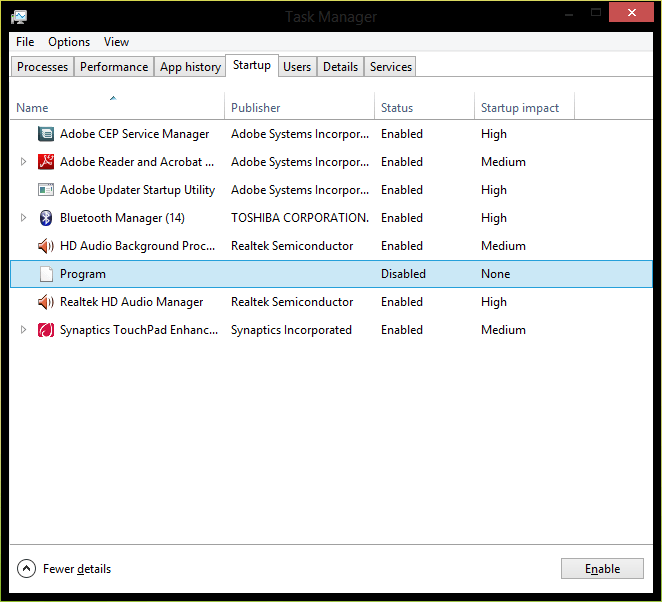Click the Task Manager title bar icon
The width and height of the screenshot is (662, 602).
point(19,17)
